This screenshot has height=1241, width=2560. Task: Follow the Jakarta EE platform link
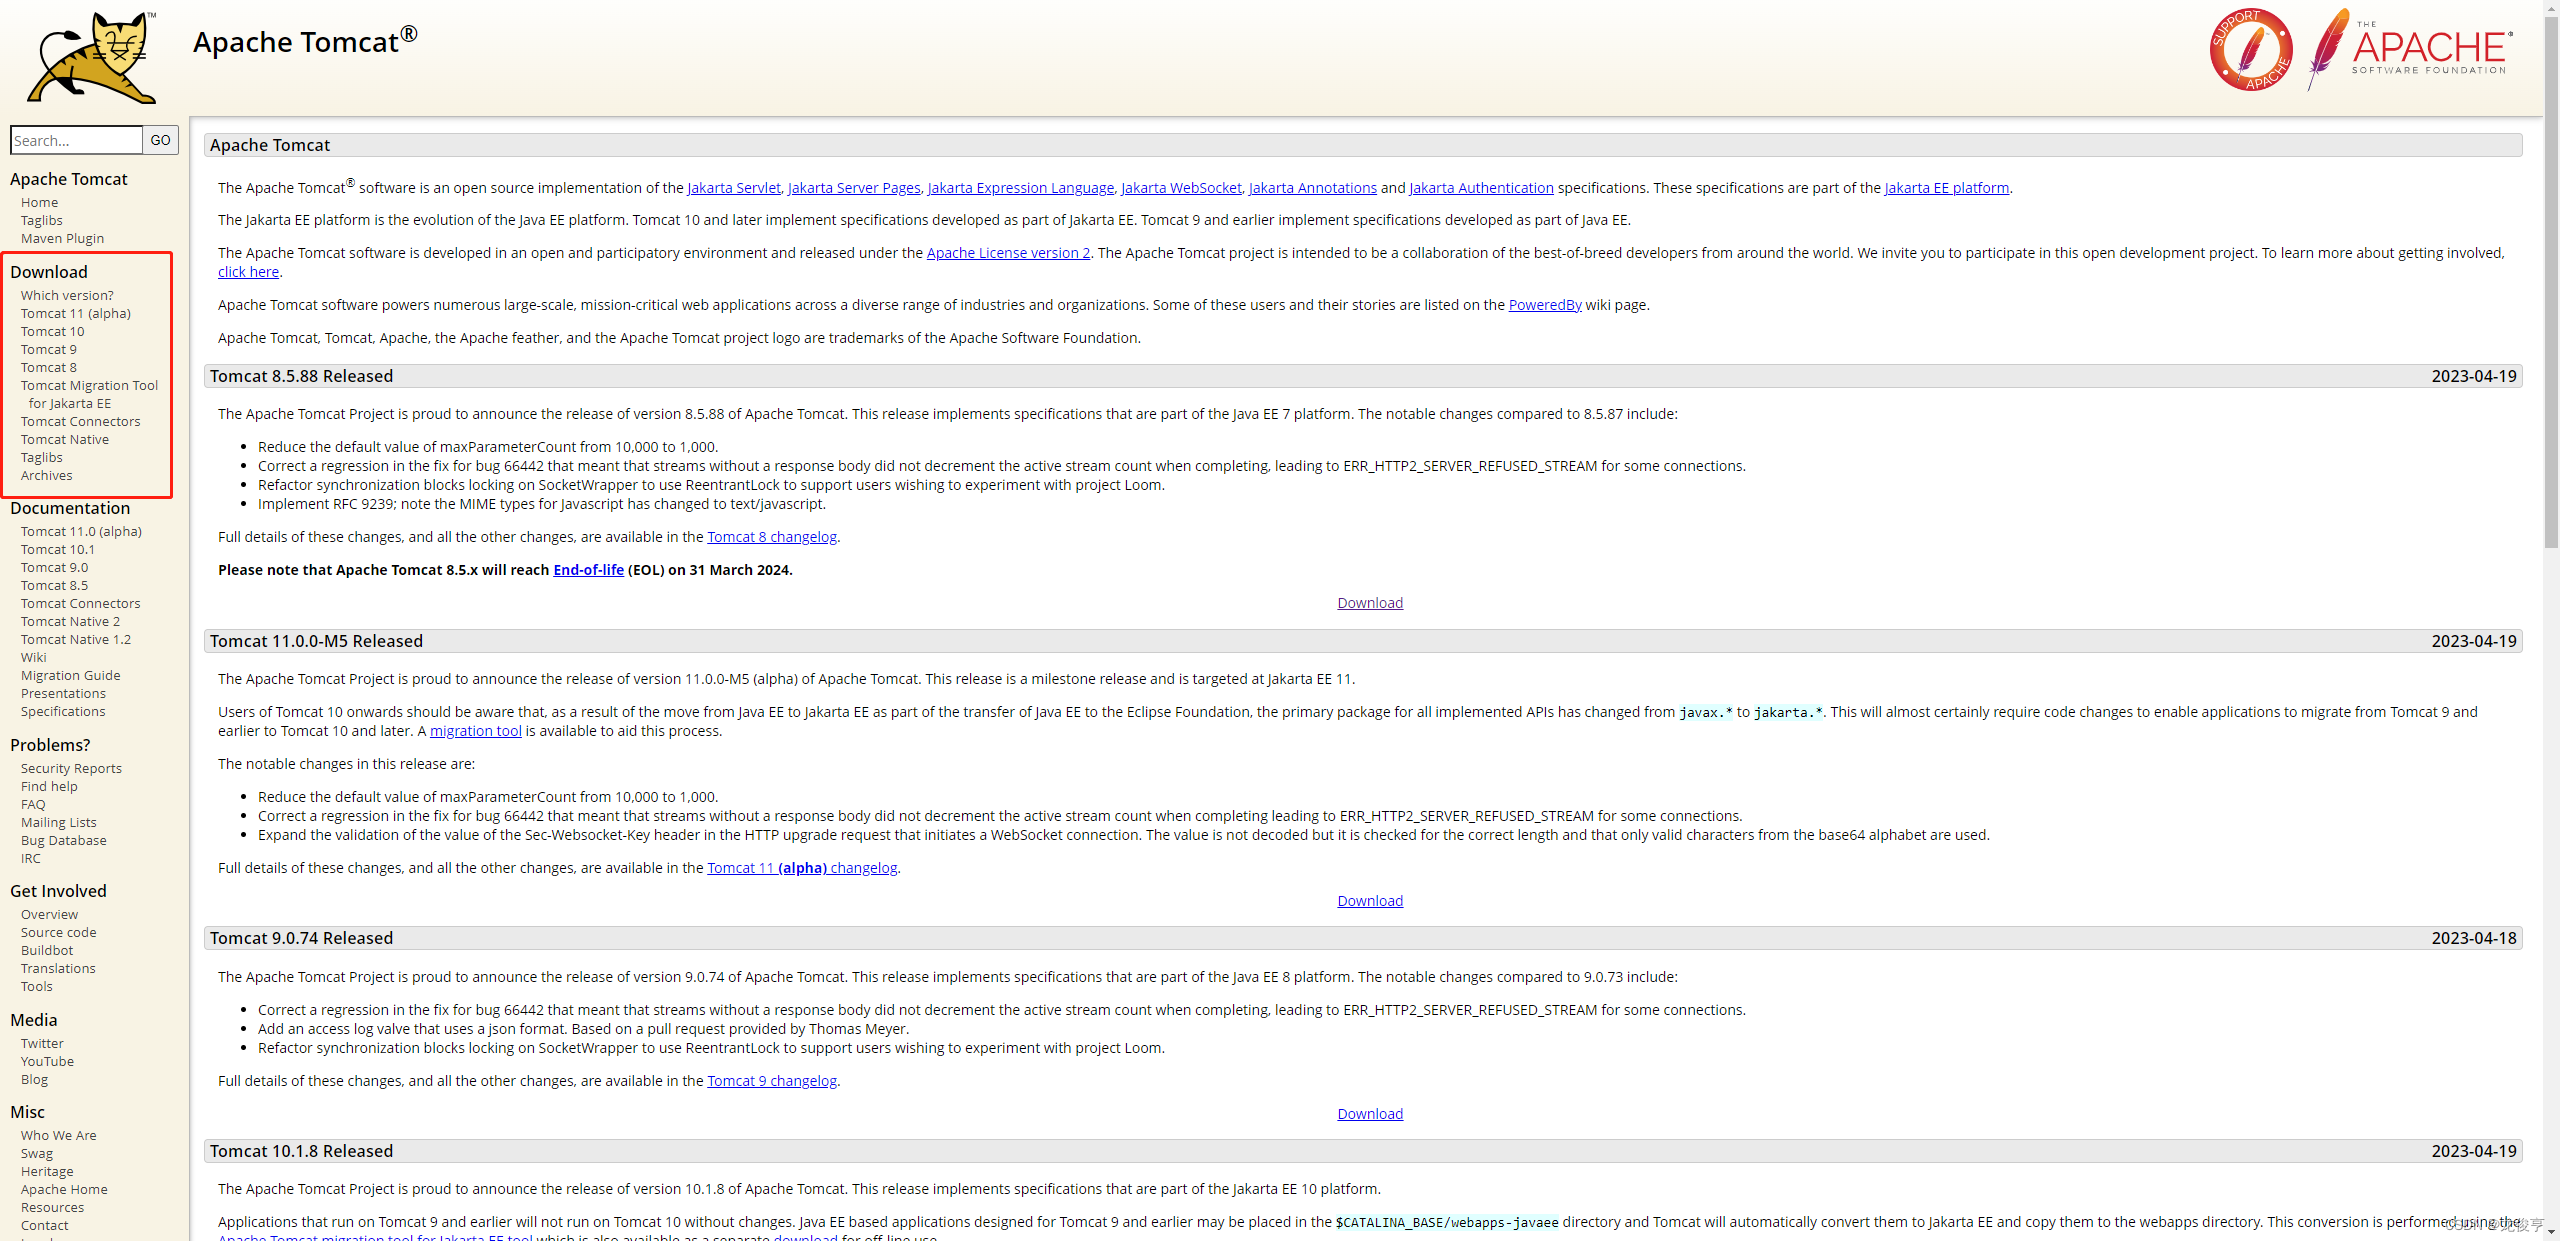pyautogui.click(x=1947, y=188)
